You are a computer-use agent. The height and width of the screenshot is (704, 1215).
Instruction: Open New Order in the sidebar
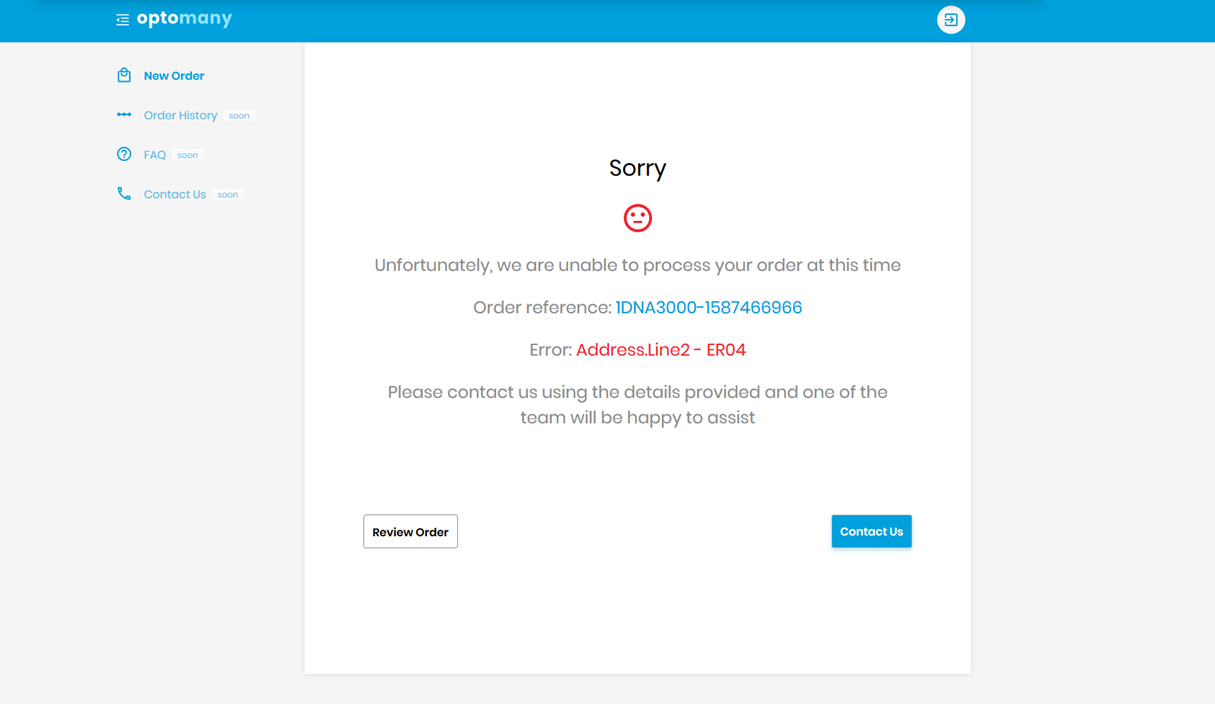click(174, 76)
